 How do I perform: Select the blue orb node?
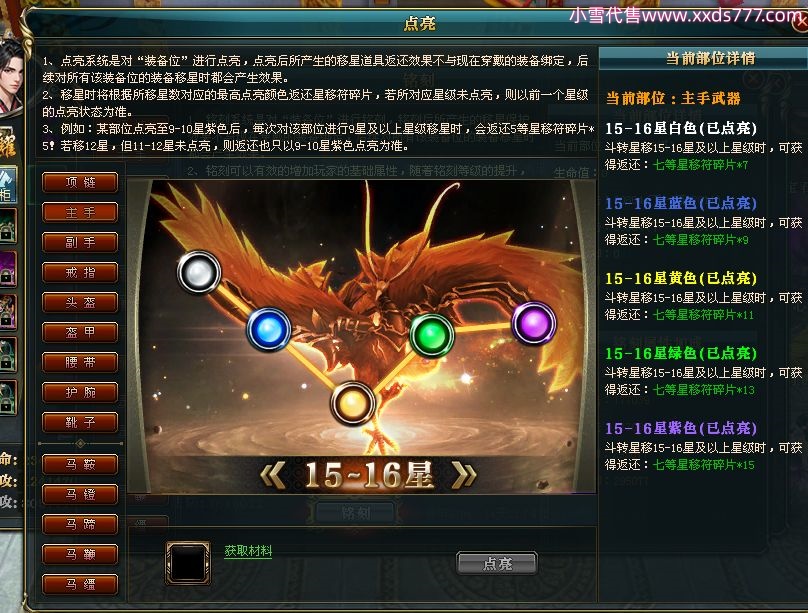click(x=268, y=329)
